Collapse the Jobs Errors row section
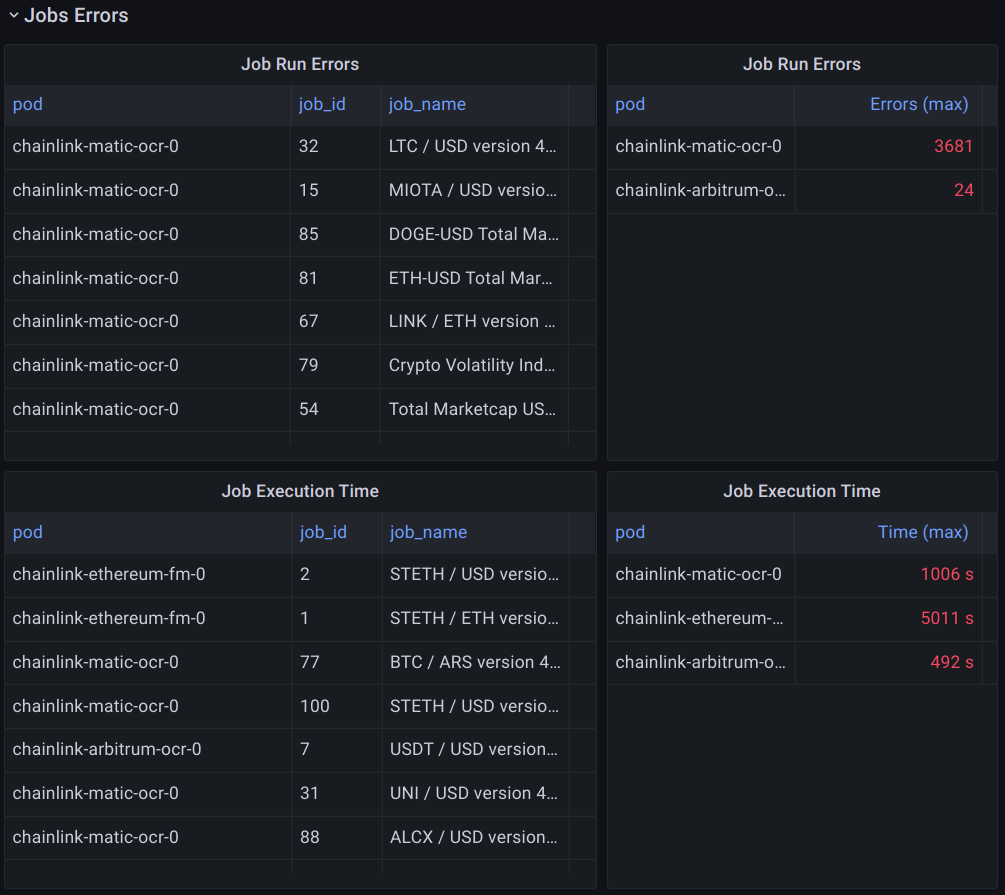 tap(14, 15)
